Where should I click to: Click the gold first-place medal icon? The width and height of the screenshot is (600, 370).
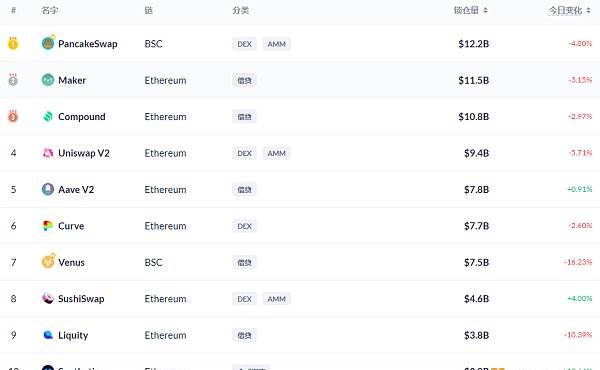(x=13, y=43)
